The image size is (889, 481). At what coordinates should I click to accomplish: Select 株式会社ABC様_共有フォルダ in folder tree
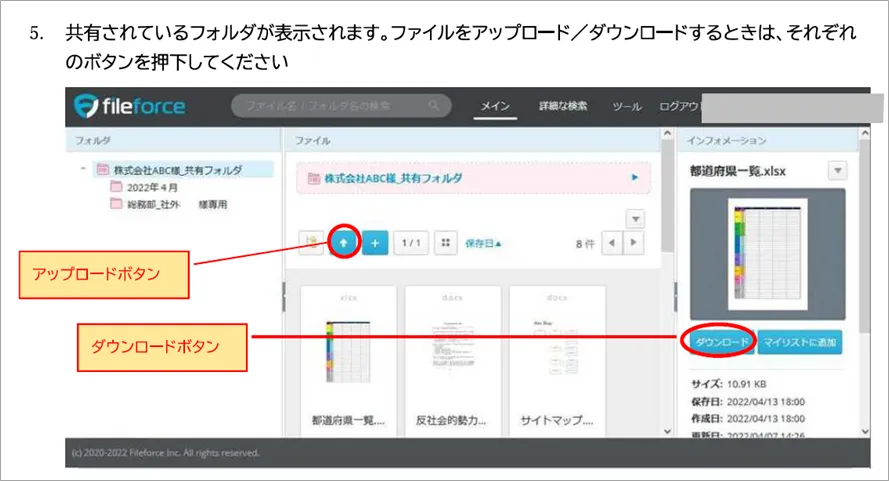[177, 170]
